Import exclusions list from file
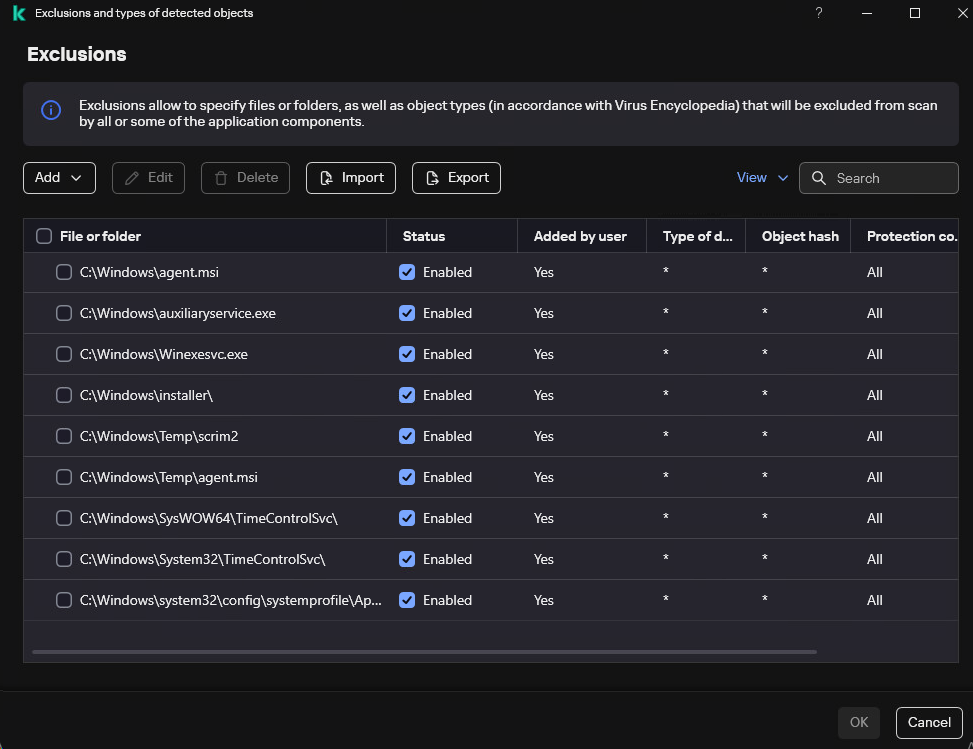 351,178
